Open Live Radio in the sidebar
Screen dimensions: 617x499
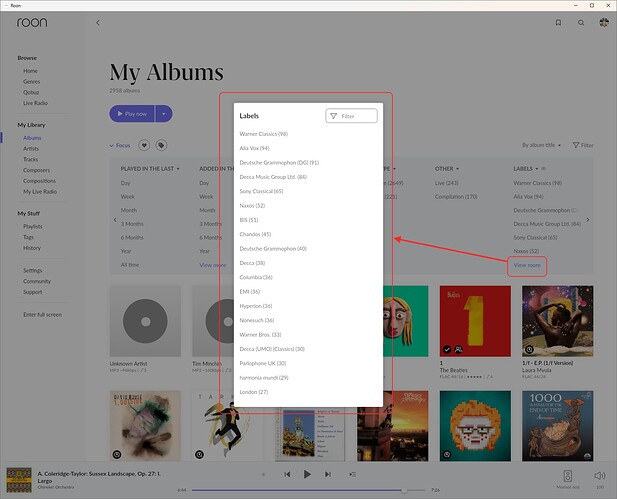(x=35, y=103)
